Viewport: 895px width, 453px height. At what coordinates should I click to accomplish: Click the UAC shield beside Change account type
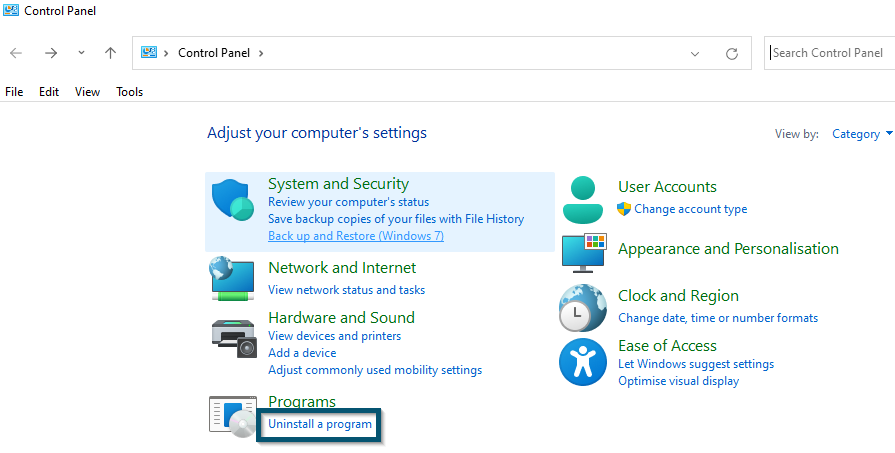click(x=624, y=209)
